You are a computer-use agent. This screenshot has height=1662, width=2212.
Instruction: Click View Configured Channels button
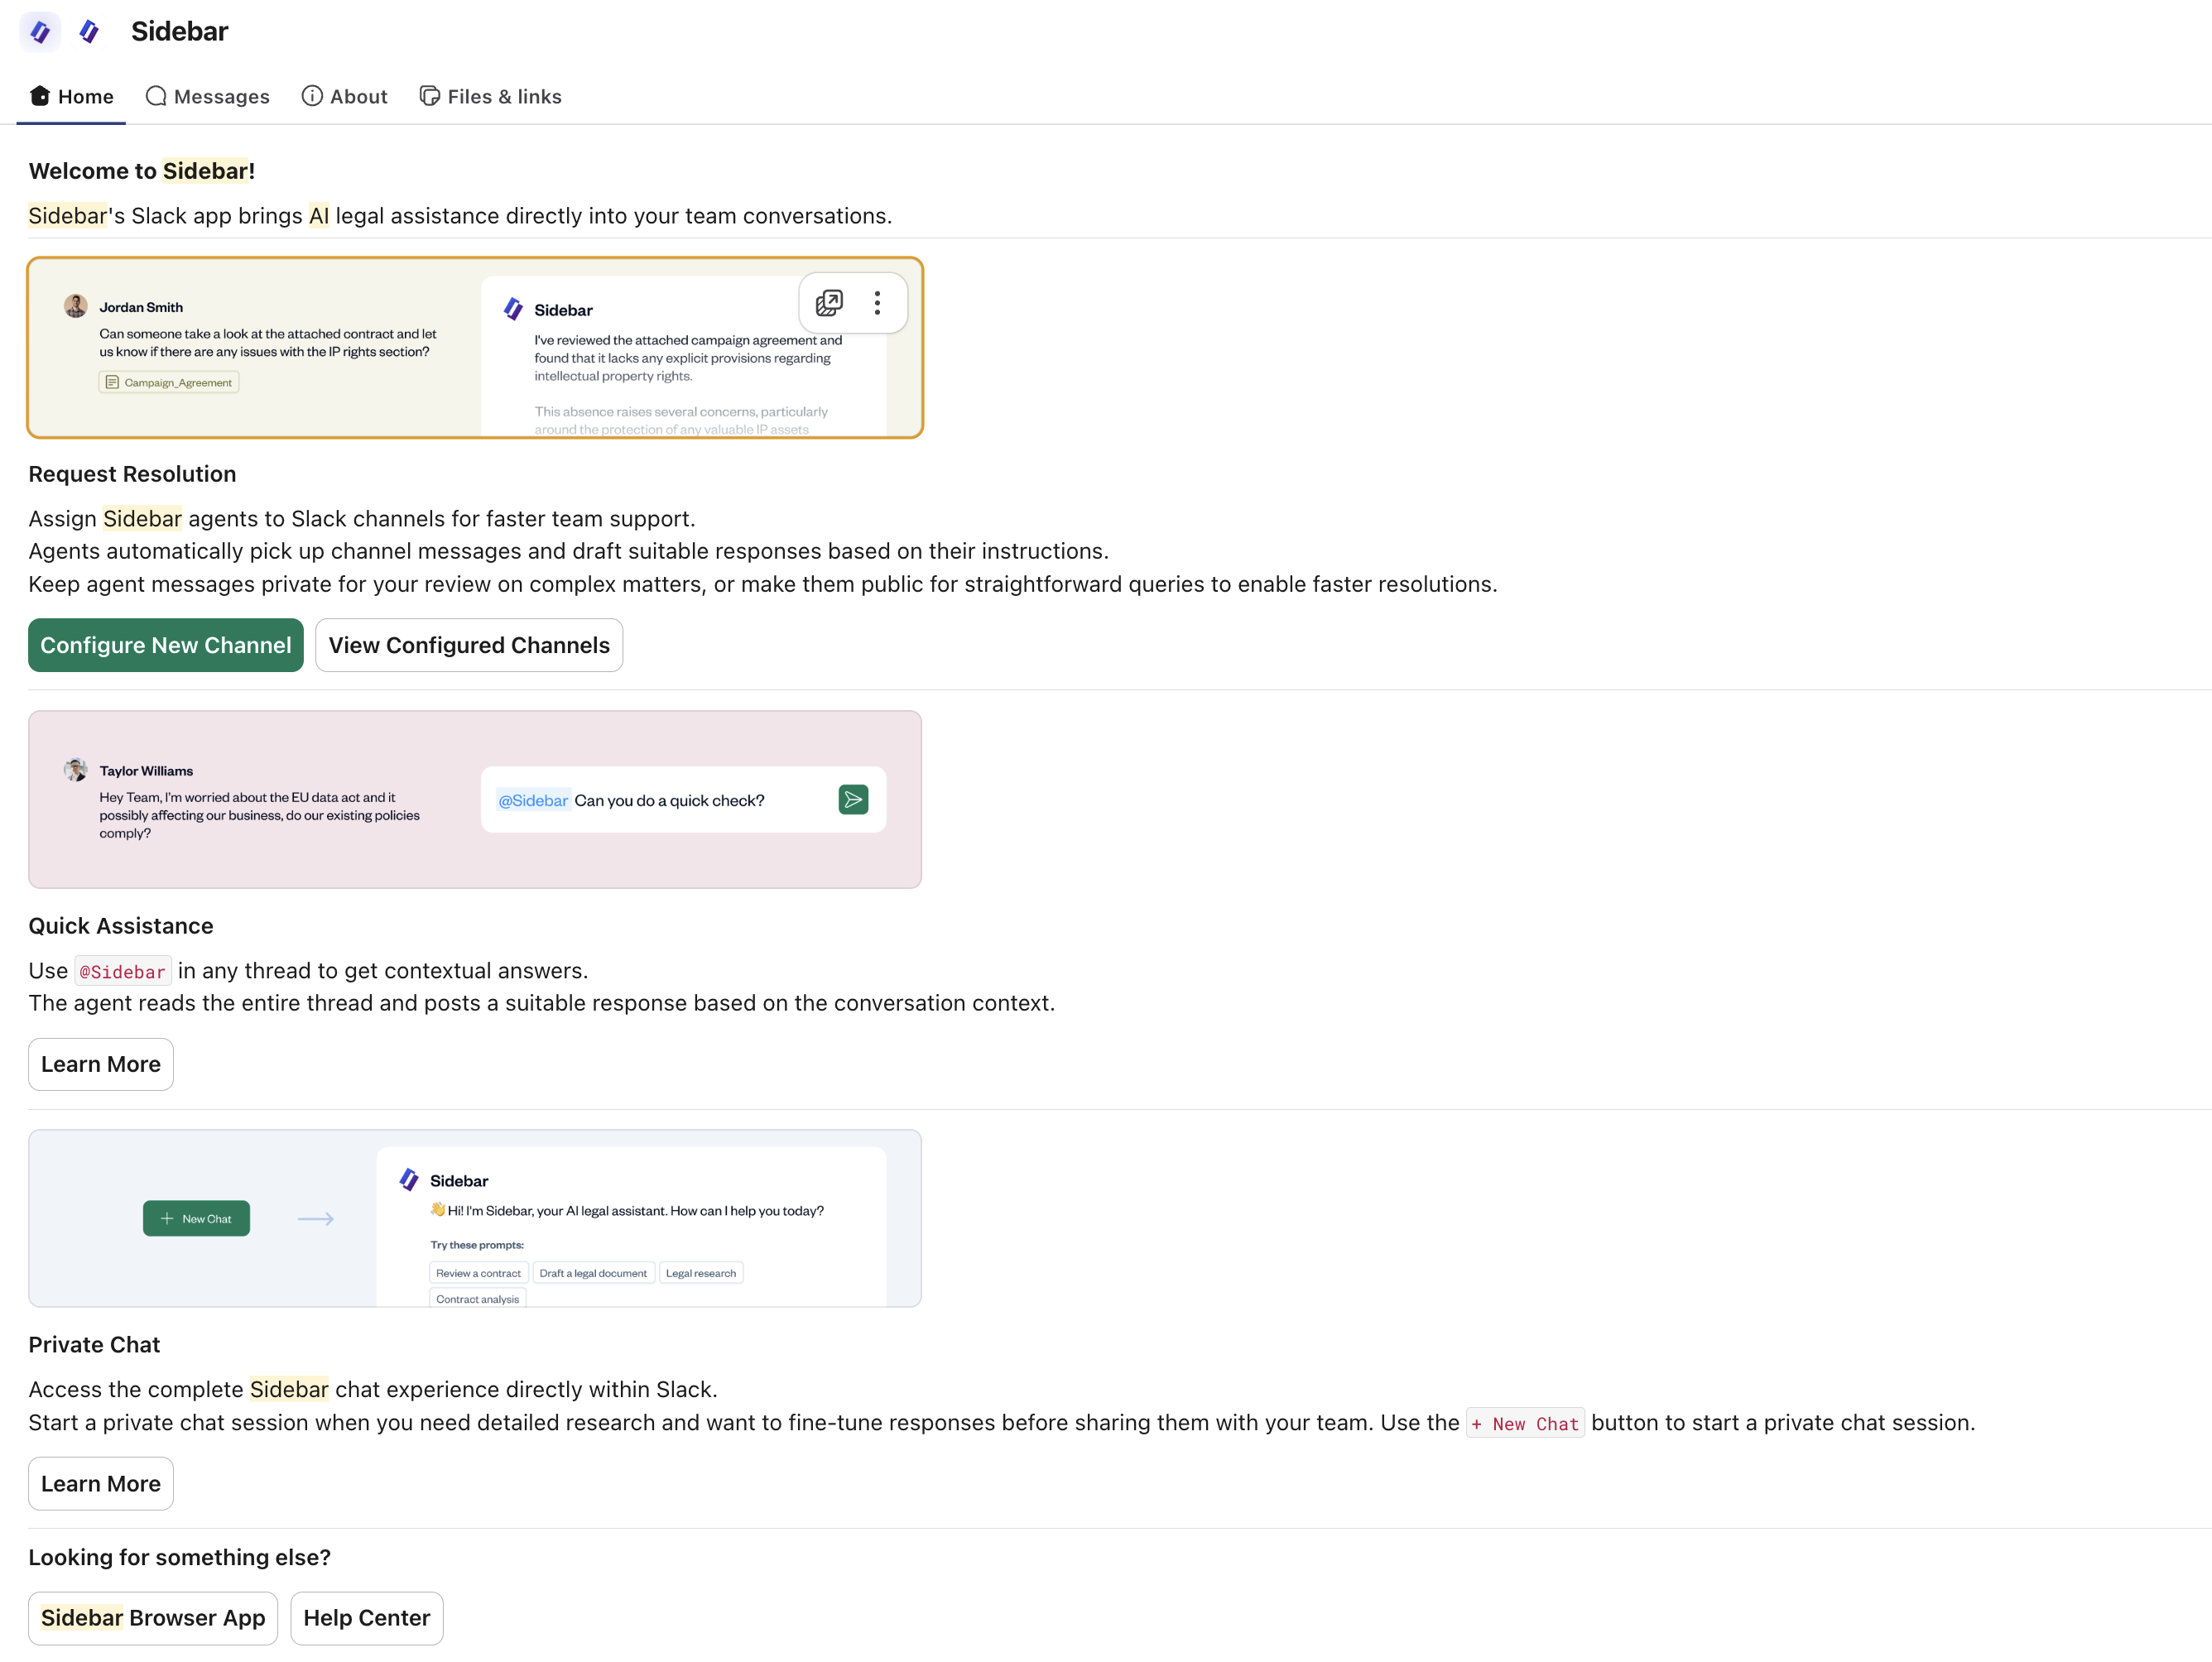coord(469,645)
